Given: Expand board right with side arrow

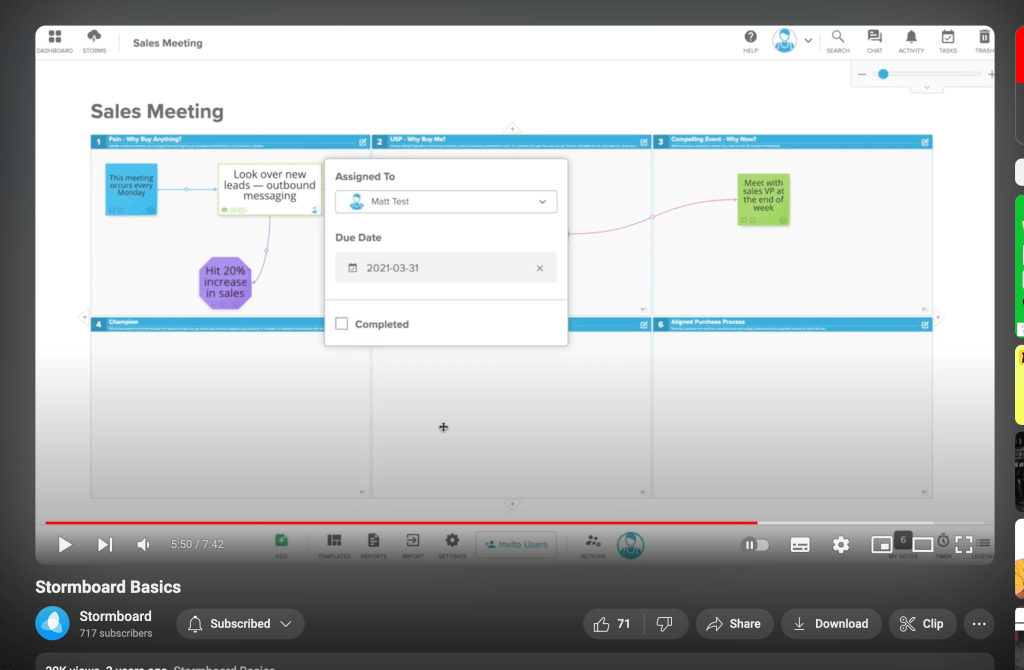Looking at the screenshot, I should click(938, 317).
